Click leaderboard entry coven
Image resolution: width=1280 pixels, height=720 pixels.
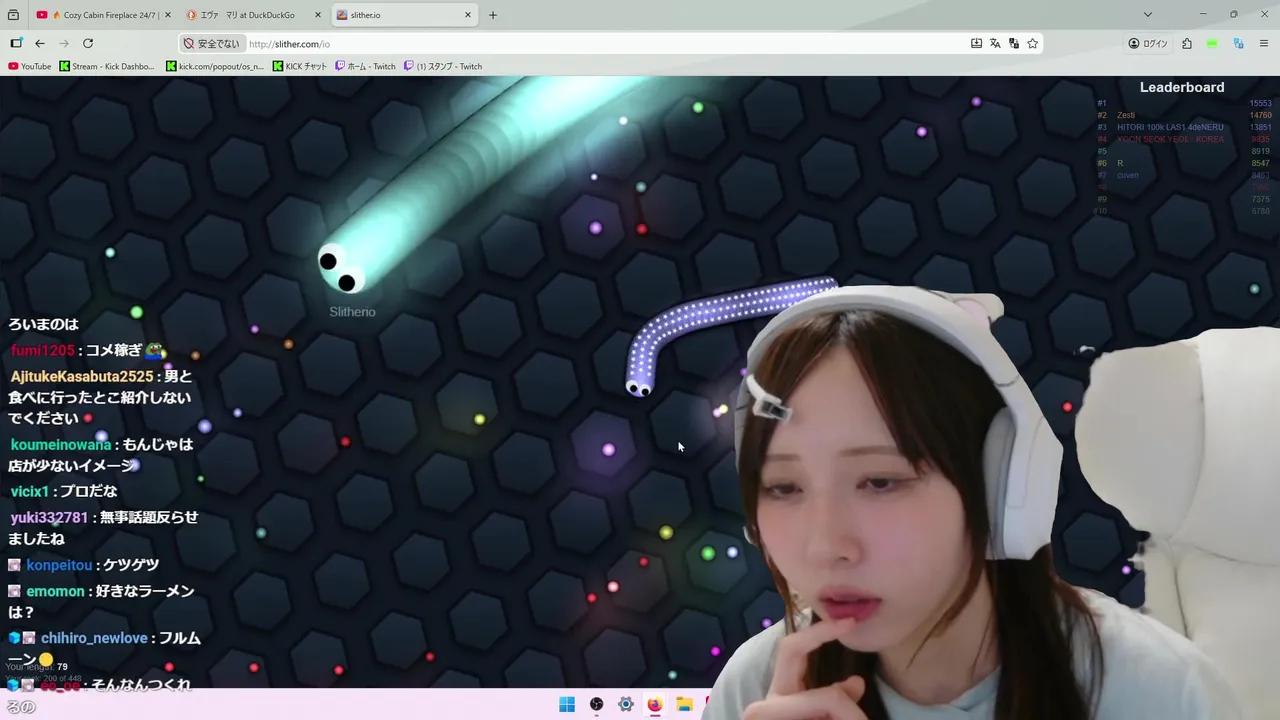coord(1128,175)
